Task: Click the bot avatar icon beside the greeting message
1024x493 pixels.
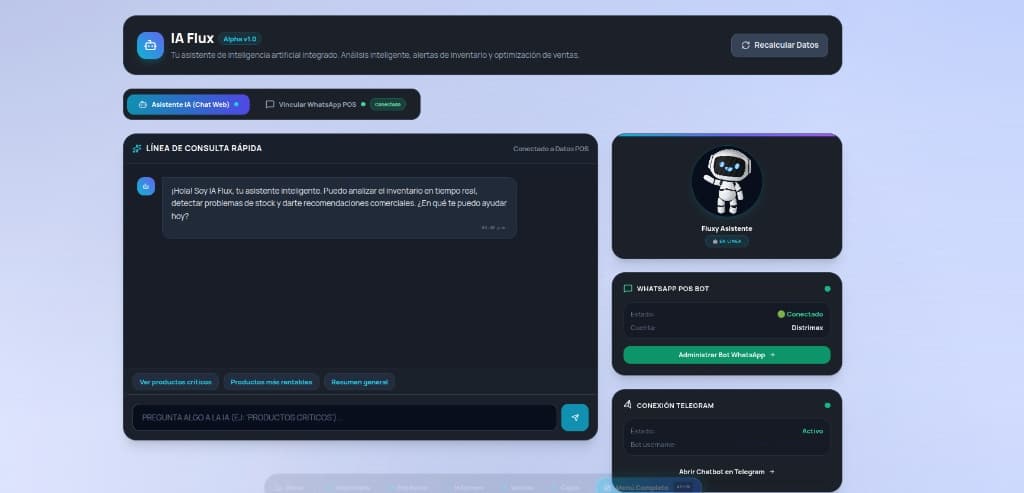Action: coord(146,186)
